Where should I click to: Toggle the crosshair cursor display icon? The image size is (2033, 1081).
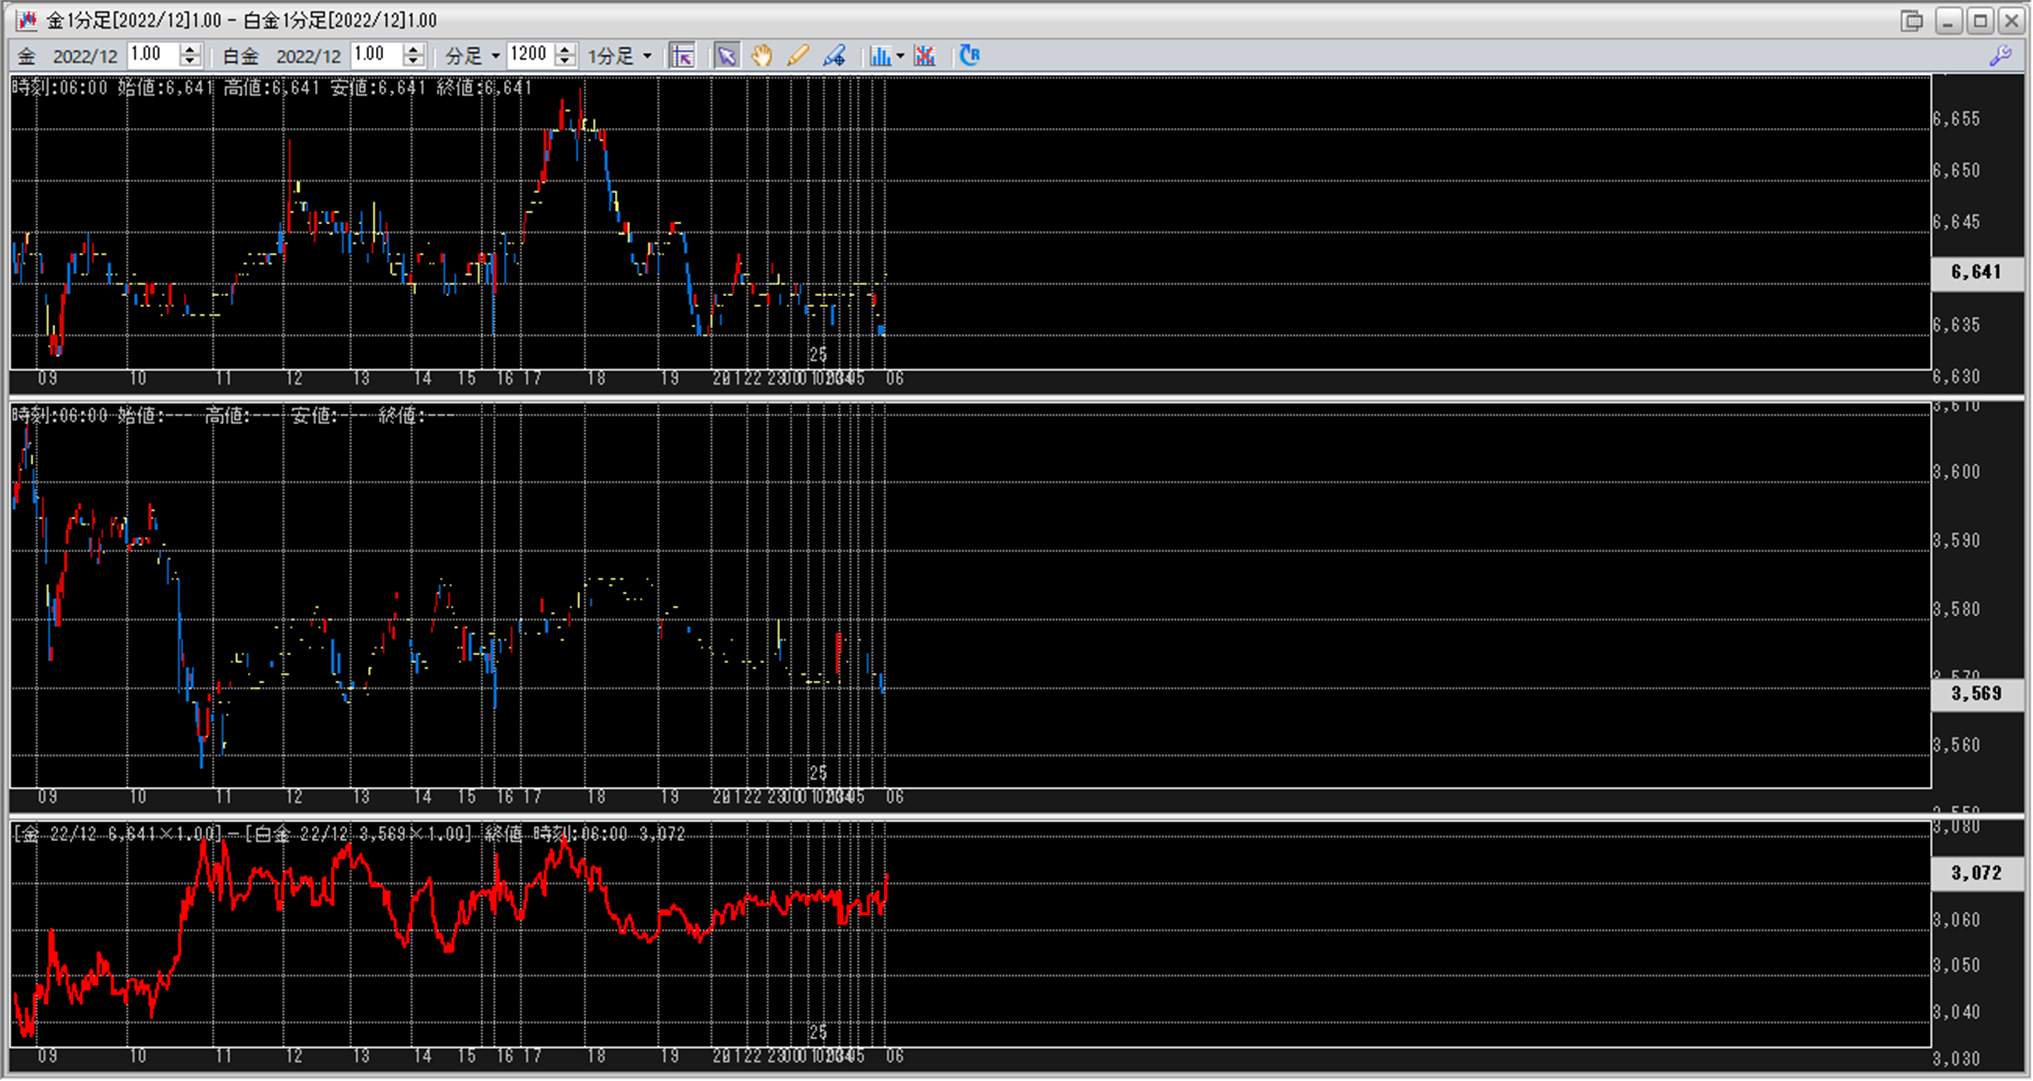click(683, 56)
